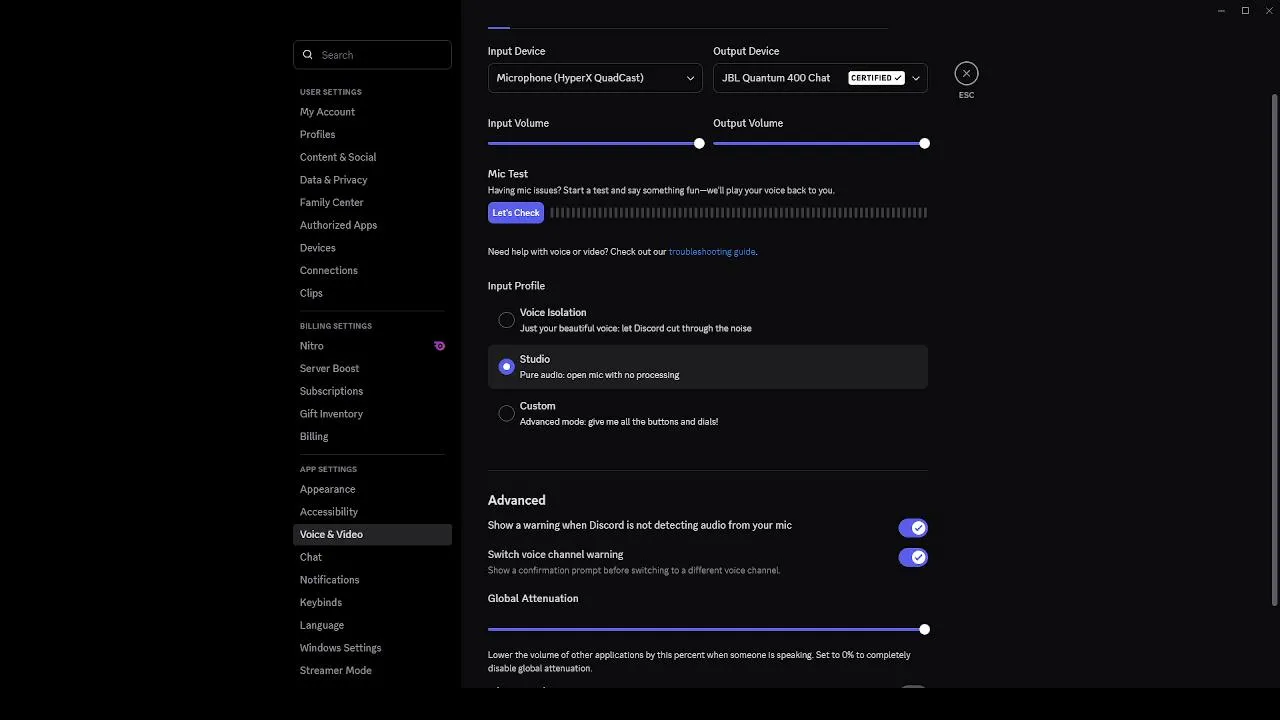
Task: Maximize the Discord window
Action: pyautogui.click(x=1245, y=11)
